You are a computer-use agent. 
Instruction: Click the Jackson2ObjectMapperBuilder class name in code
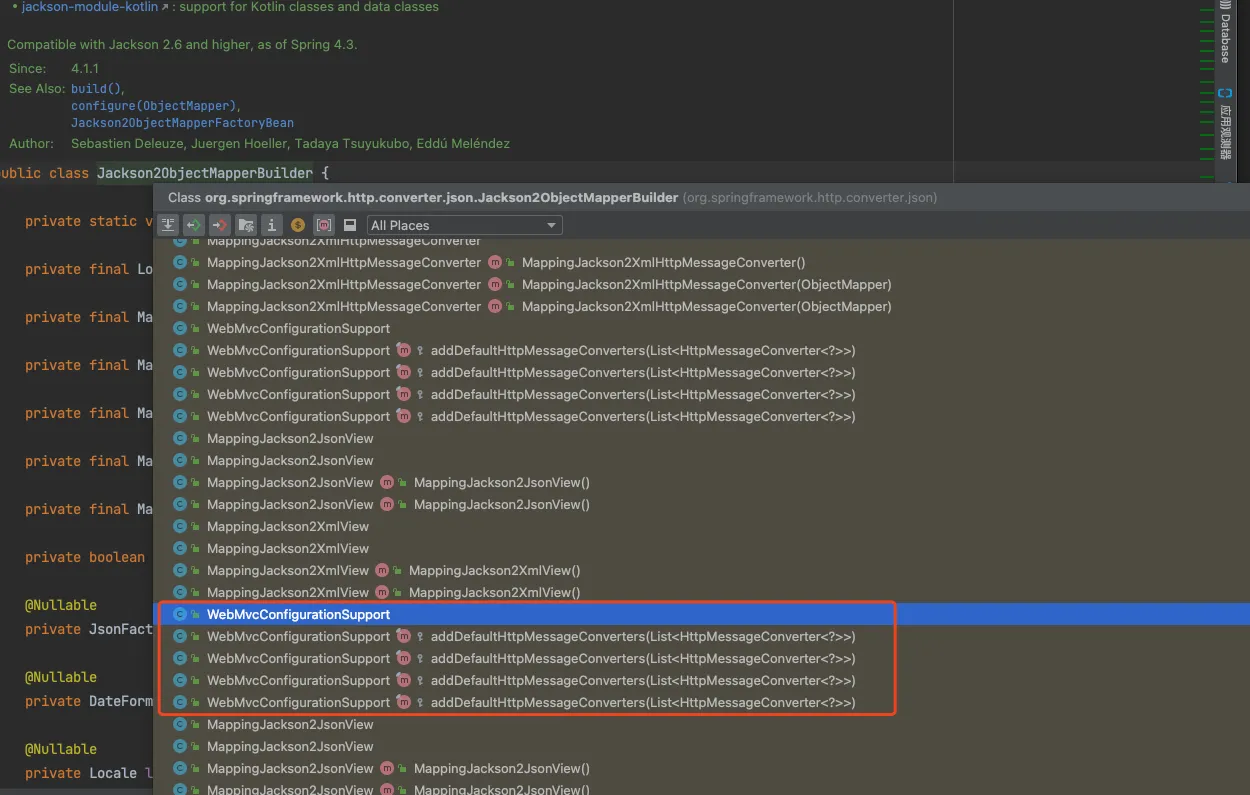pyautogui.click(x=204, y=173)
